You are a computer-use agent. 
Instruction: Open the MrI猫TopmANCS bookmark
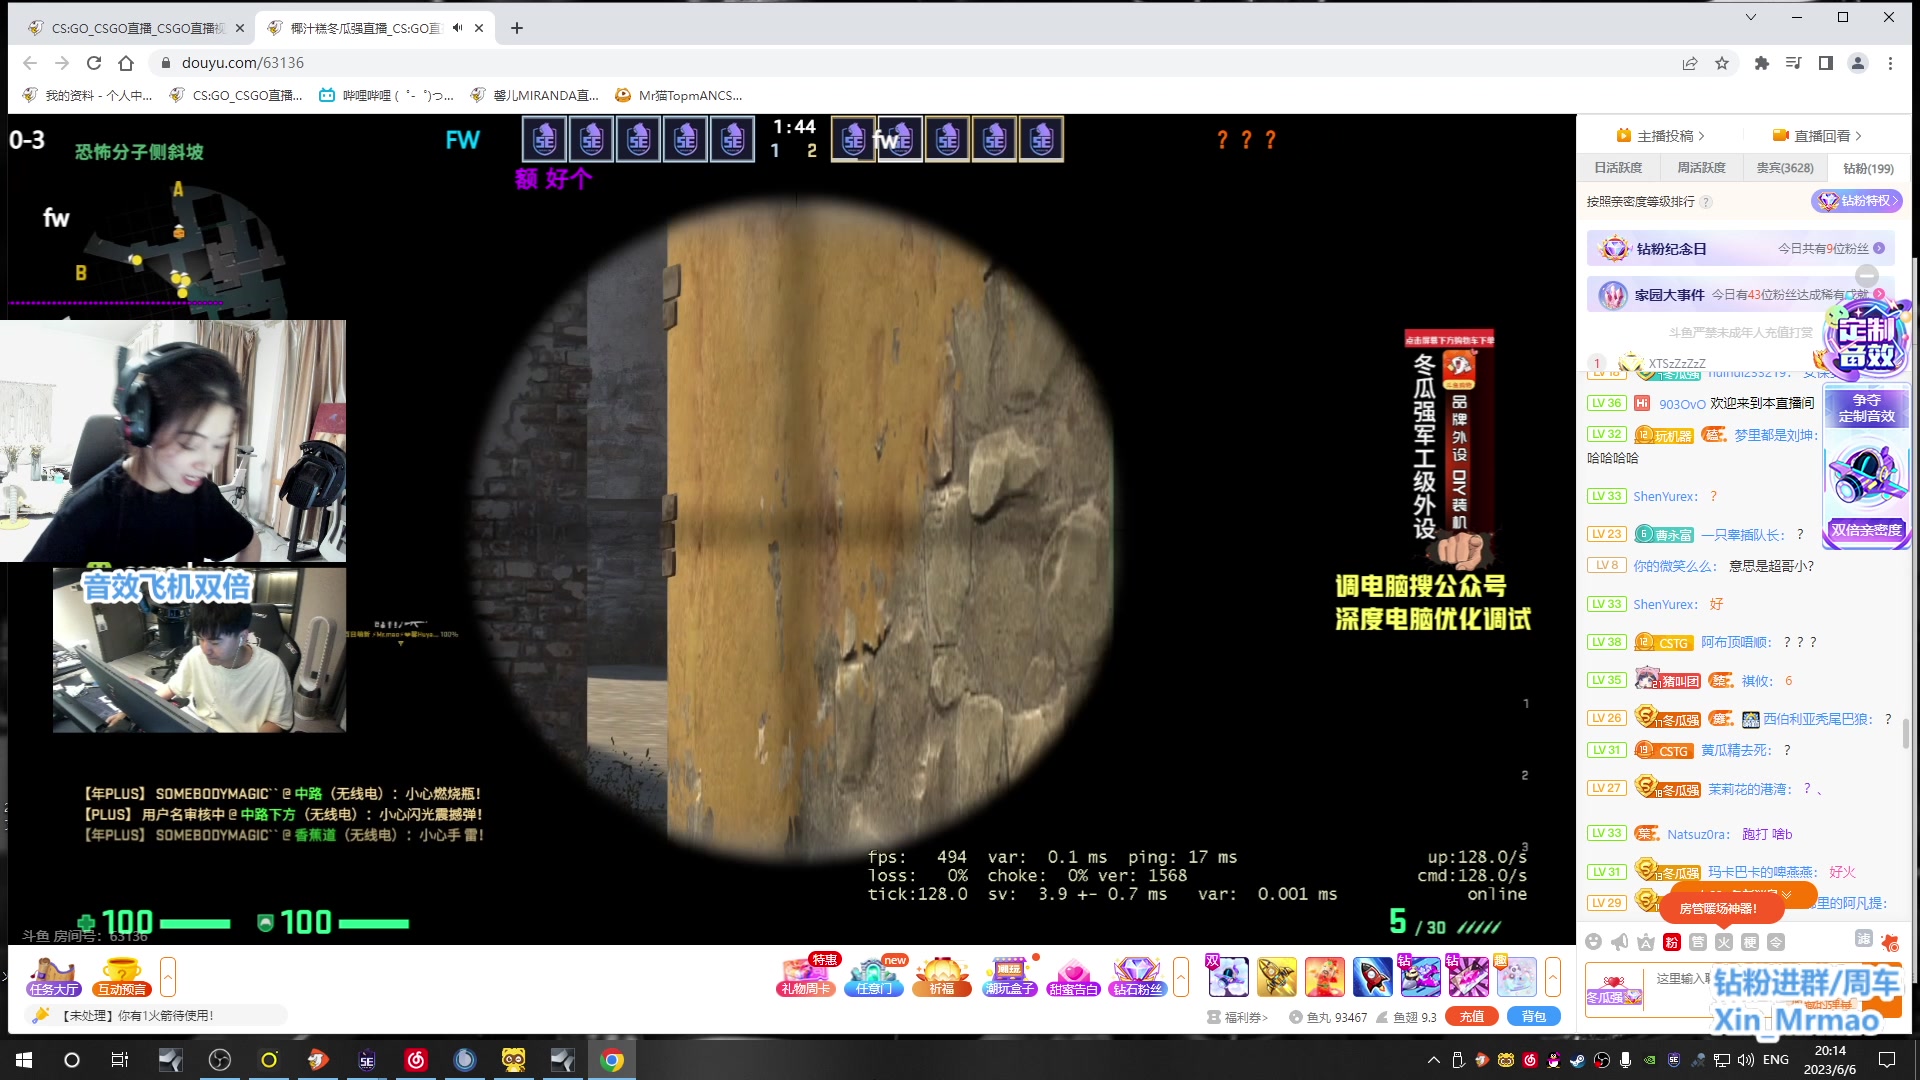[679, 95]
